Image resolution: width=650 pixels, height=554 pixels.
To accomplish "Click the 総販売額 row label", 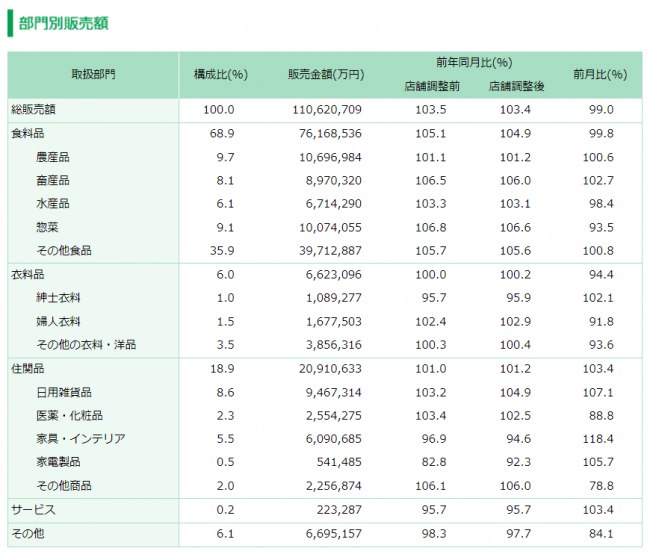I will tap(31, 109).
